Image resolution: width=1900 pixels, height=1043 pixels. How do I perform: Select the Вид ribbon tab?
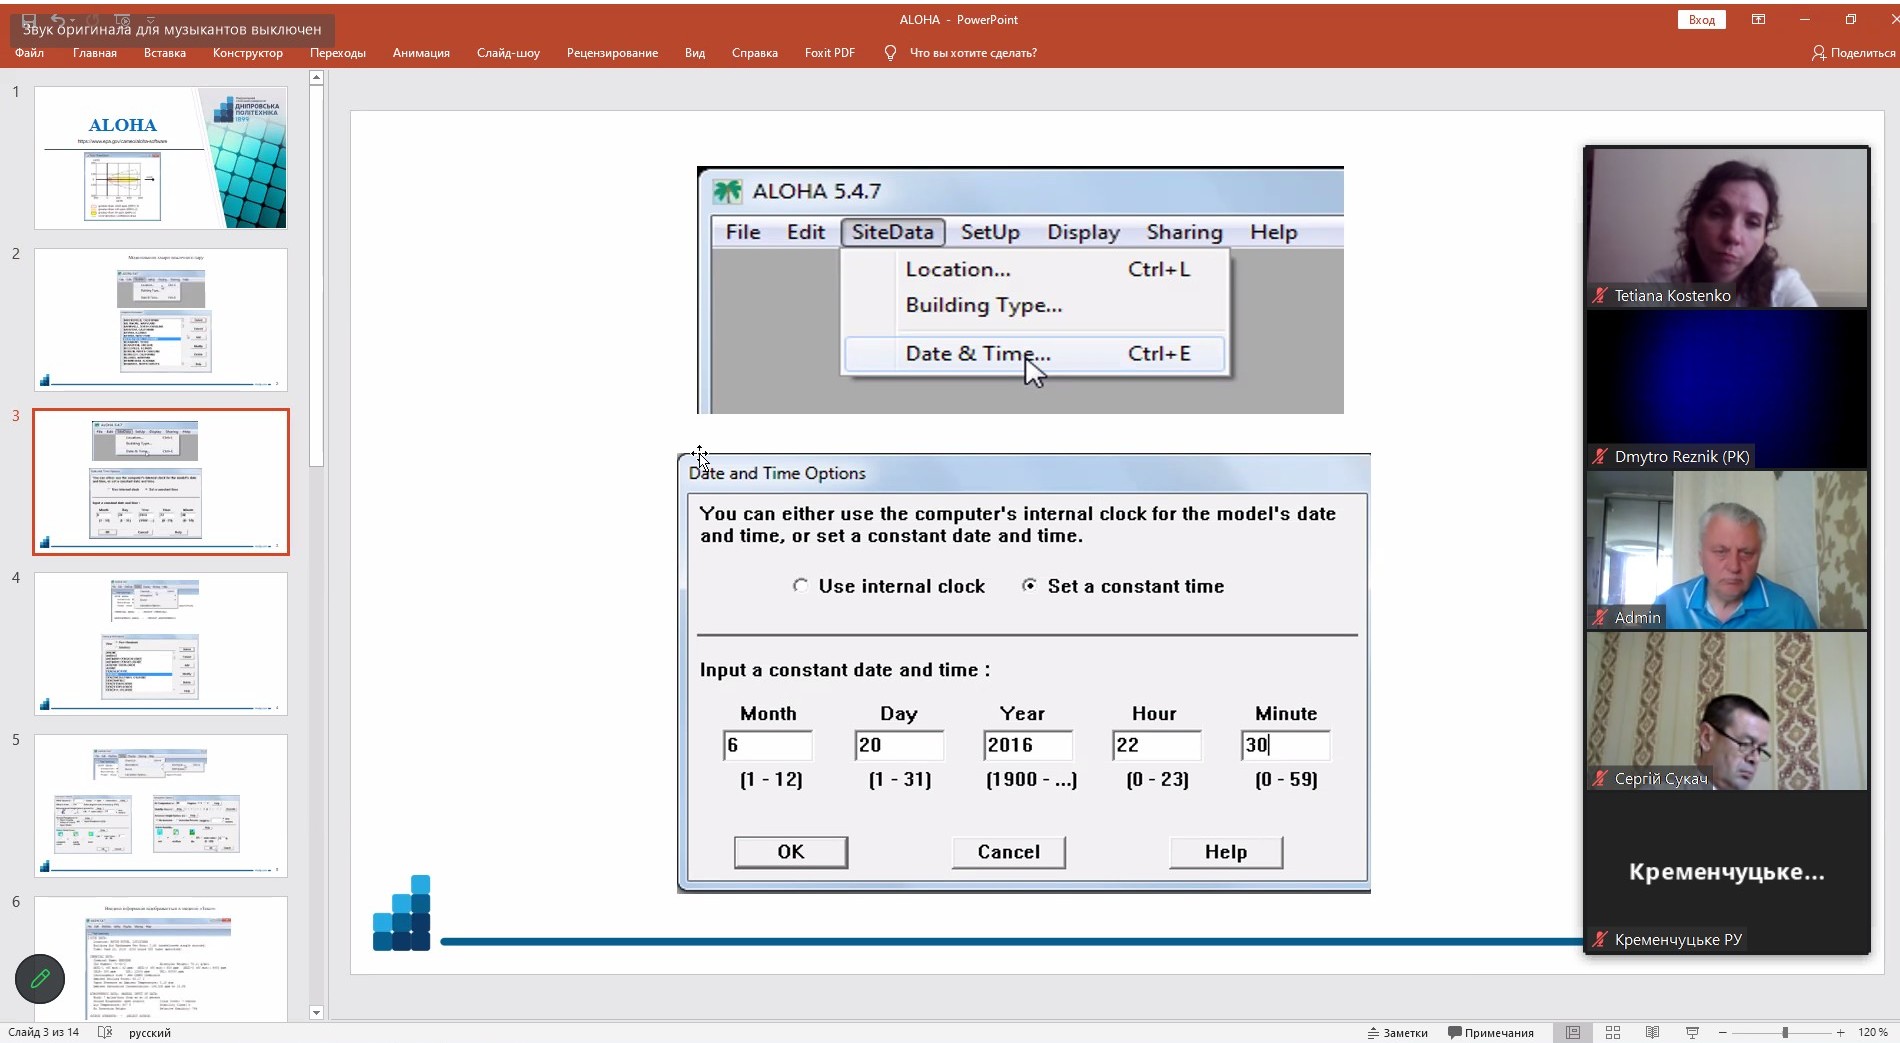pos(695,53)
